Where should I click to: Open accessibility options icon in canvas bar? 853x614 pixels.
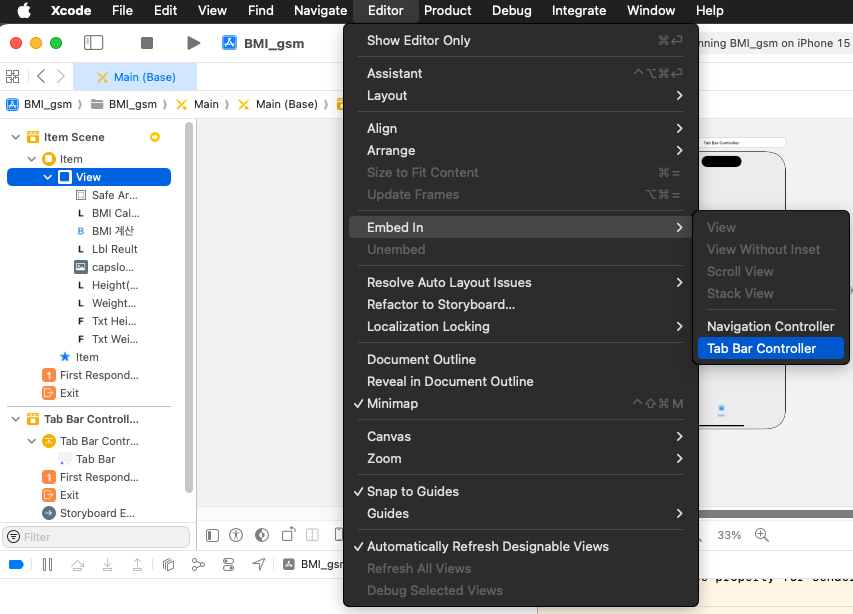[x=236, y=536]
